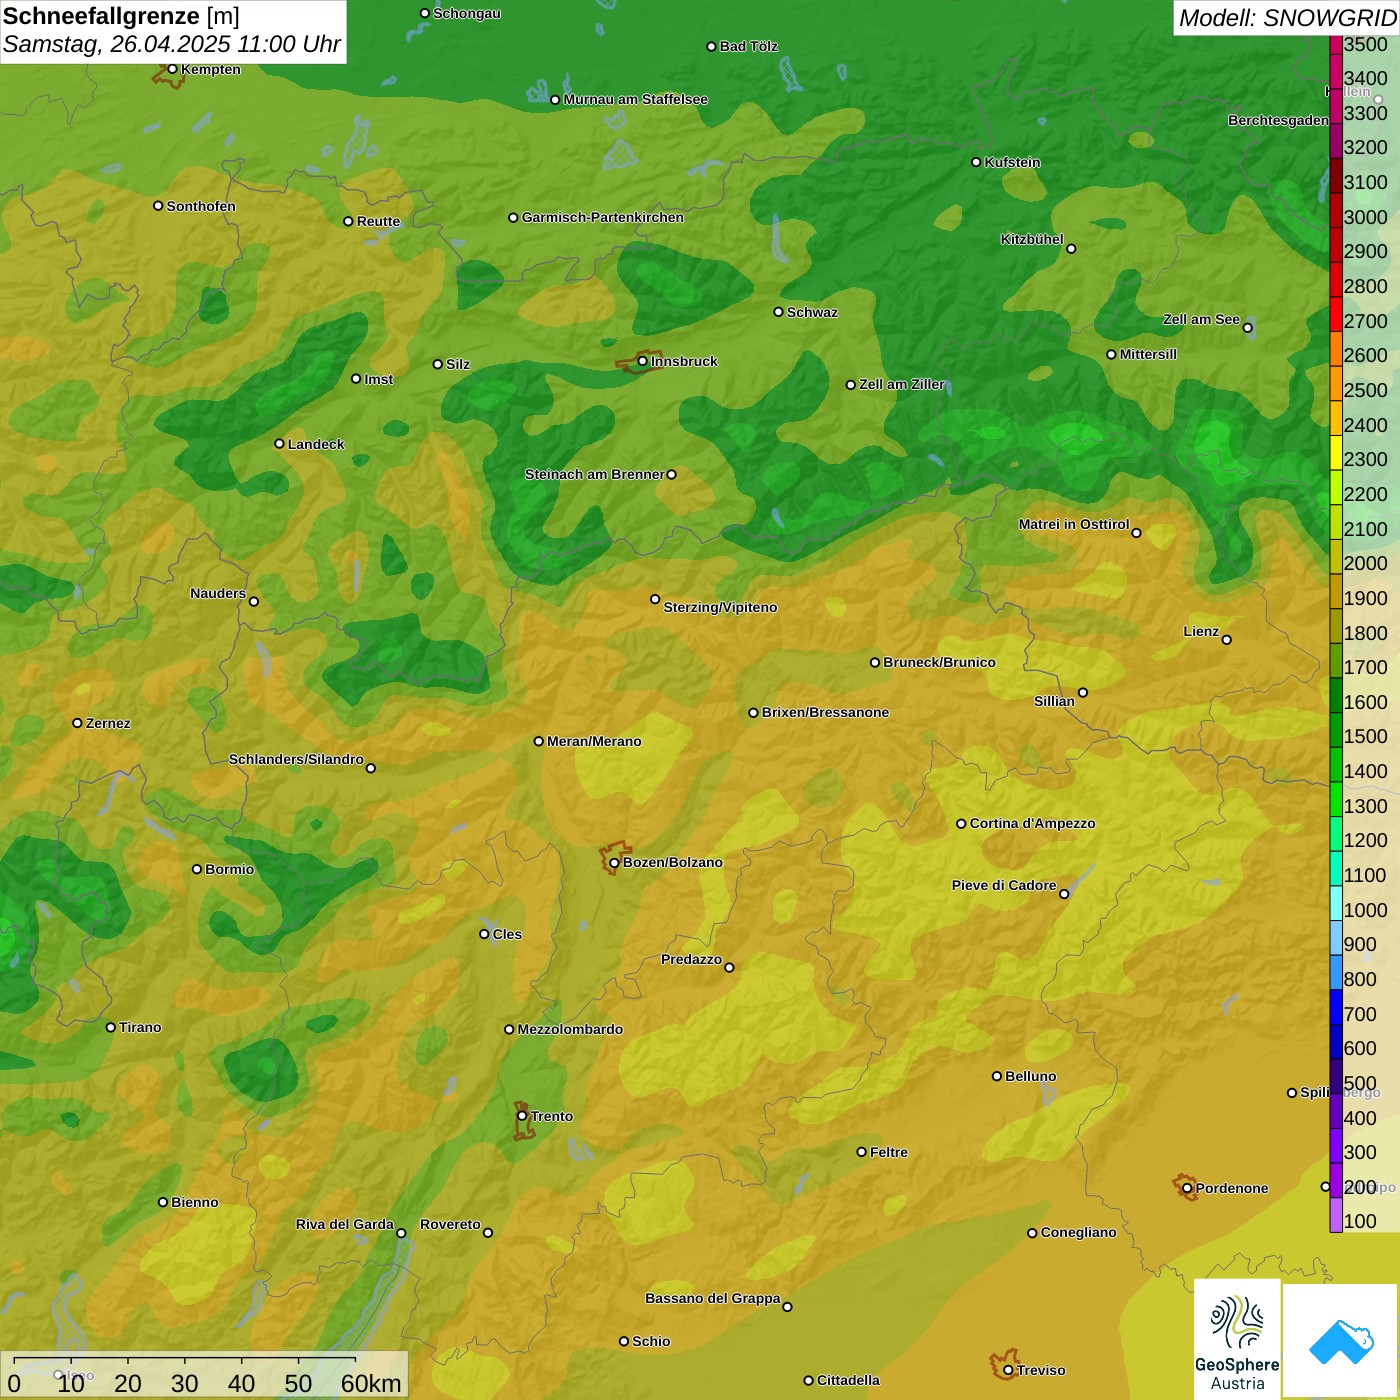
Task: Click the Cortina d'Ampezzo marker dot
Action: pyautogui.click(x=961, y=824)
